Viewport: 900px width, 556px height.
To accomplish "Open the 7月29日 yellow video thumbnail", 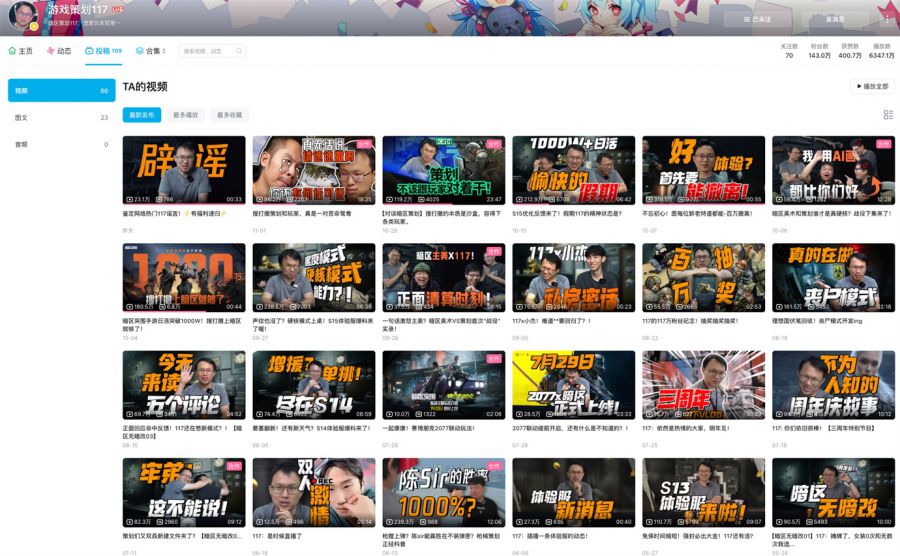I will point(573,384).
